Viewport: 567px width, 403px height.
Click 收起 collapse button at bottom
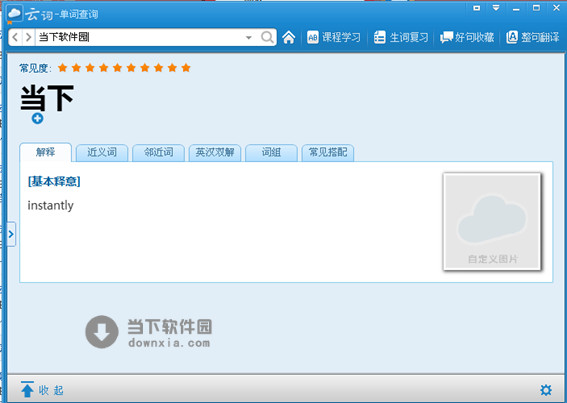[x=42, y=390]
